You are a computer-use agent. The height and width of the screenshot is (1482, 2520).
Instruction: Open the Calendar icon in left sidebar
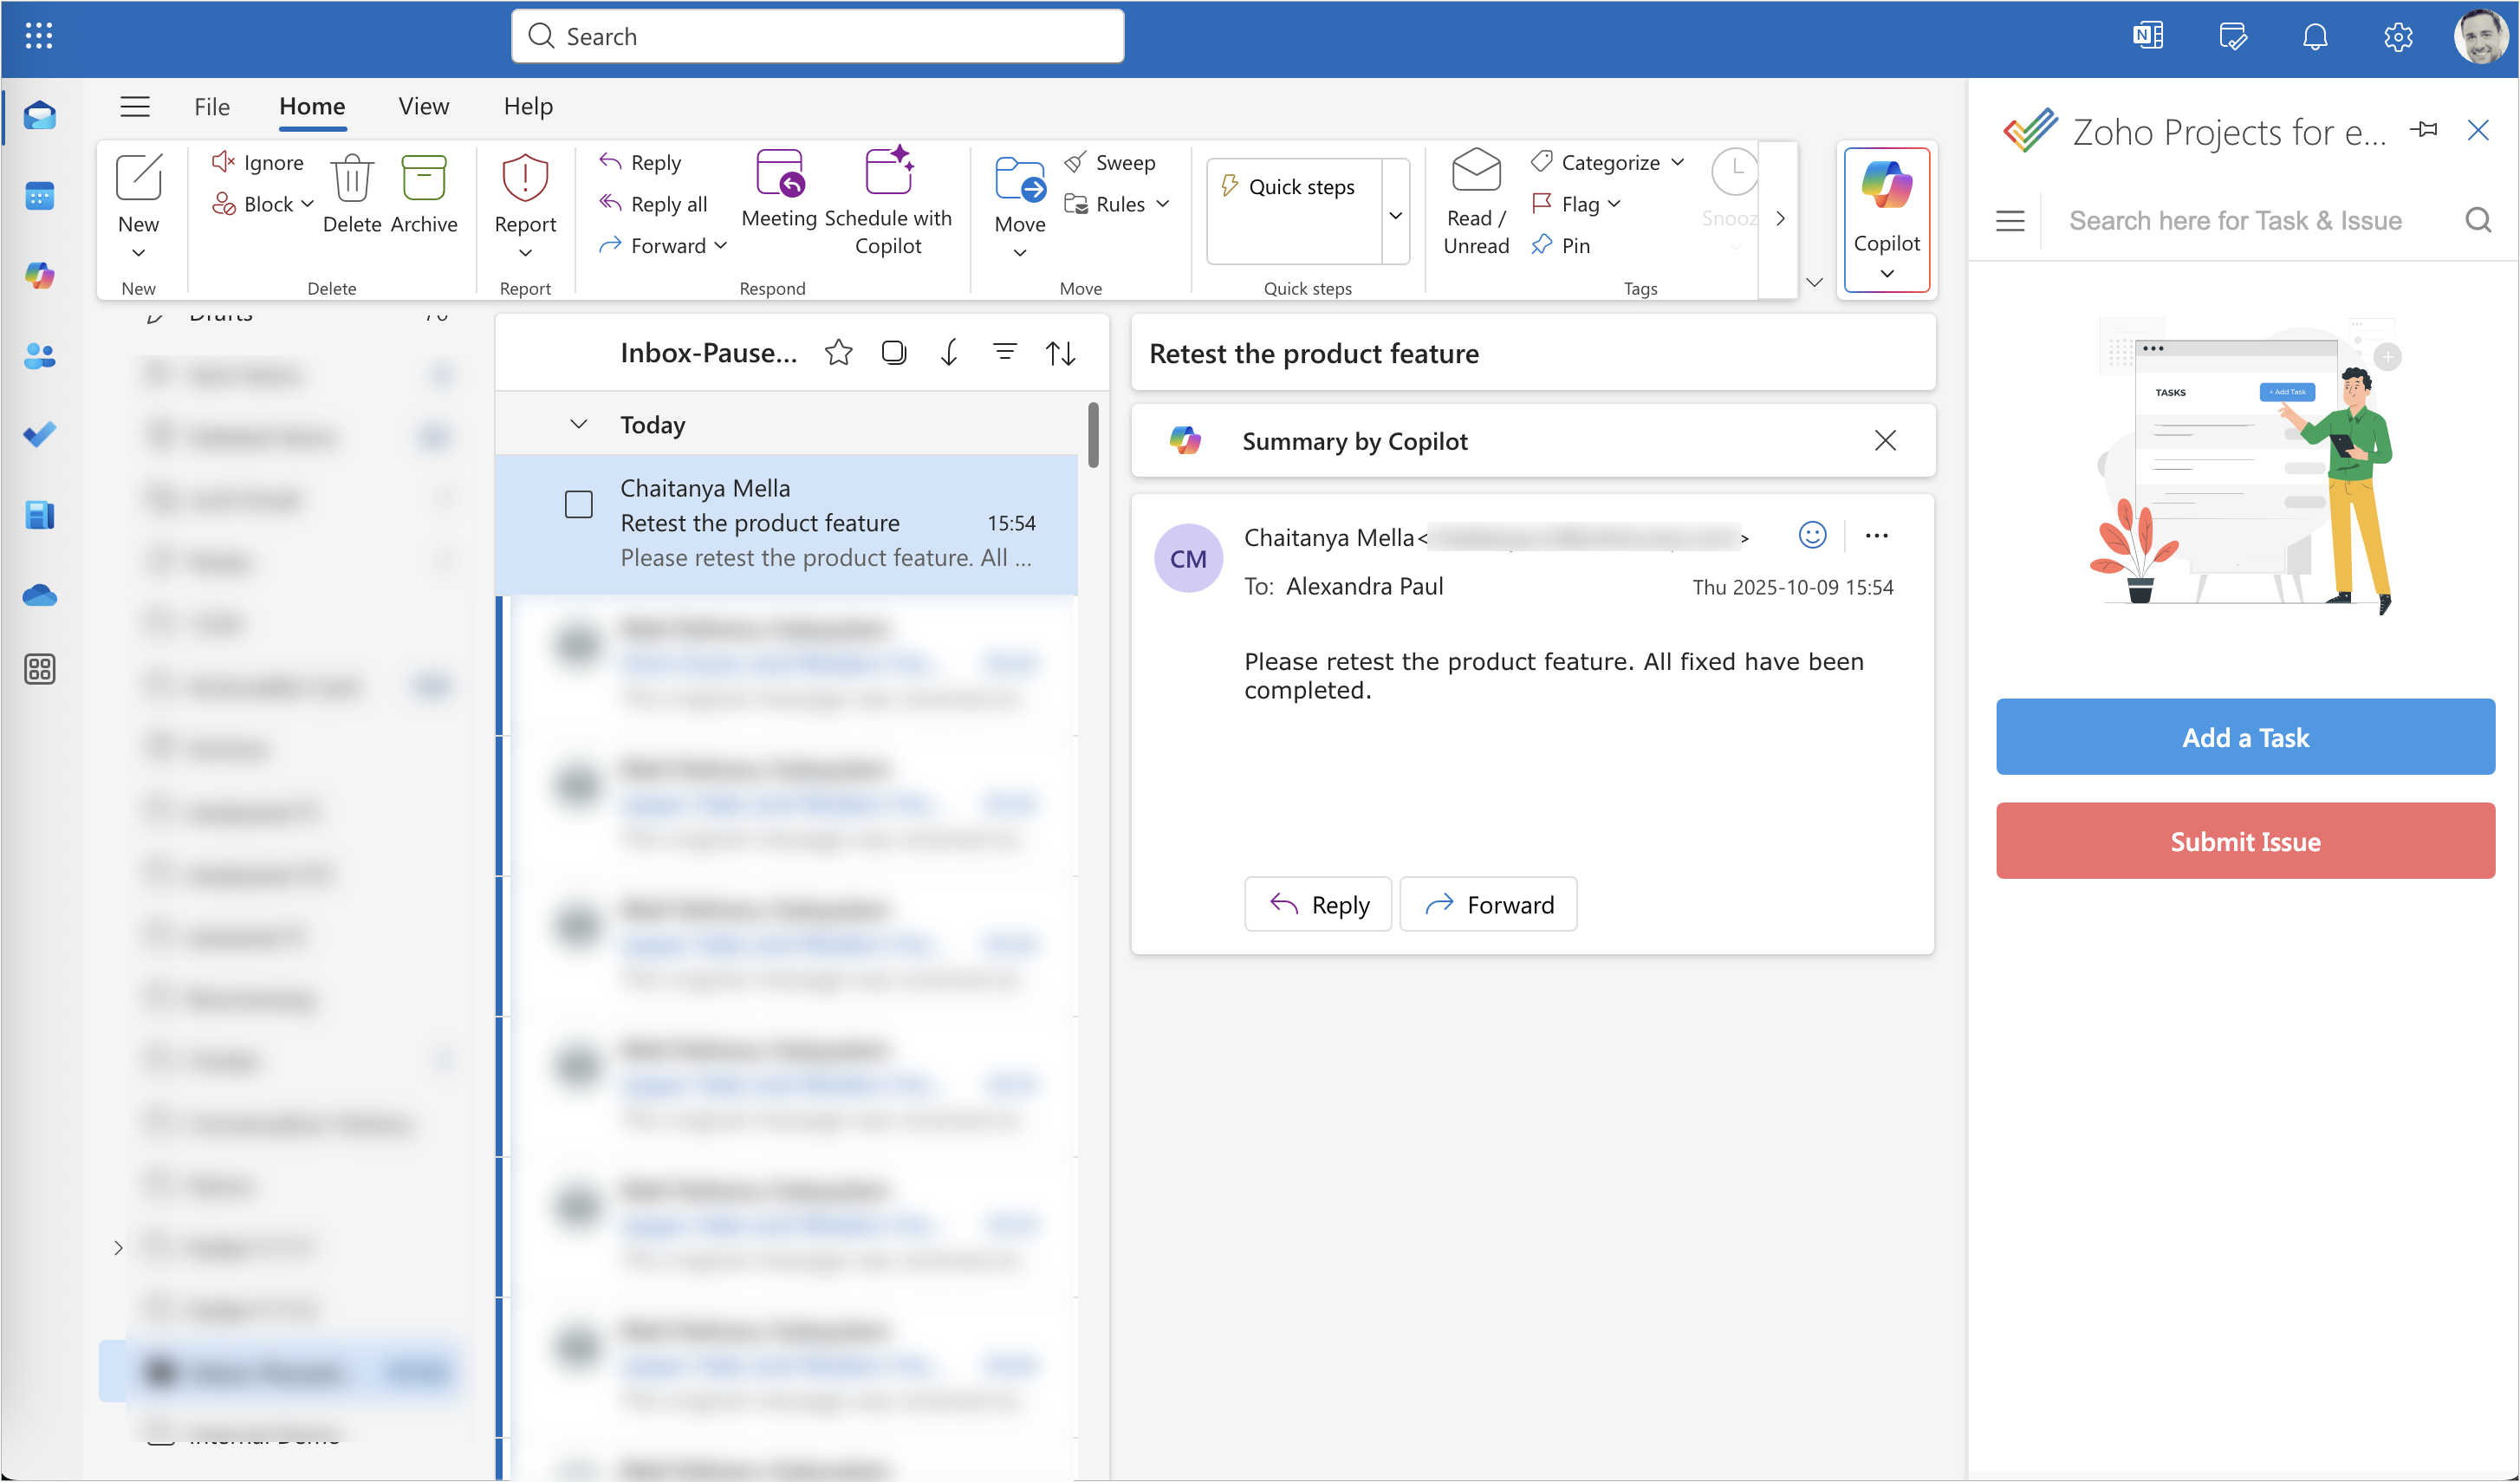pos(40,196)
